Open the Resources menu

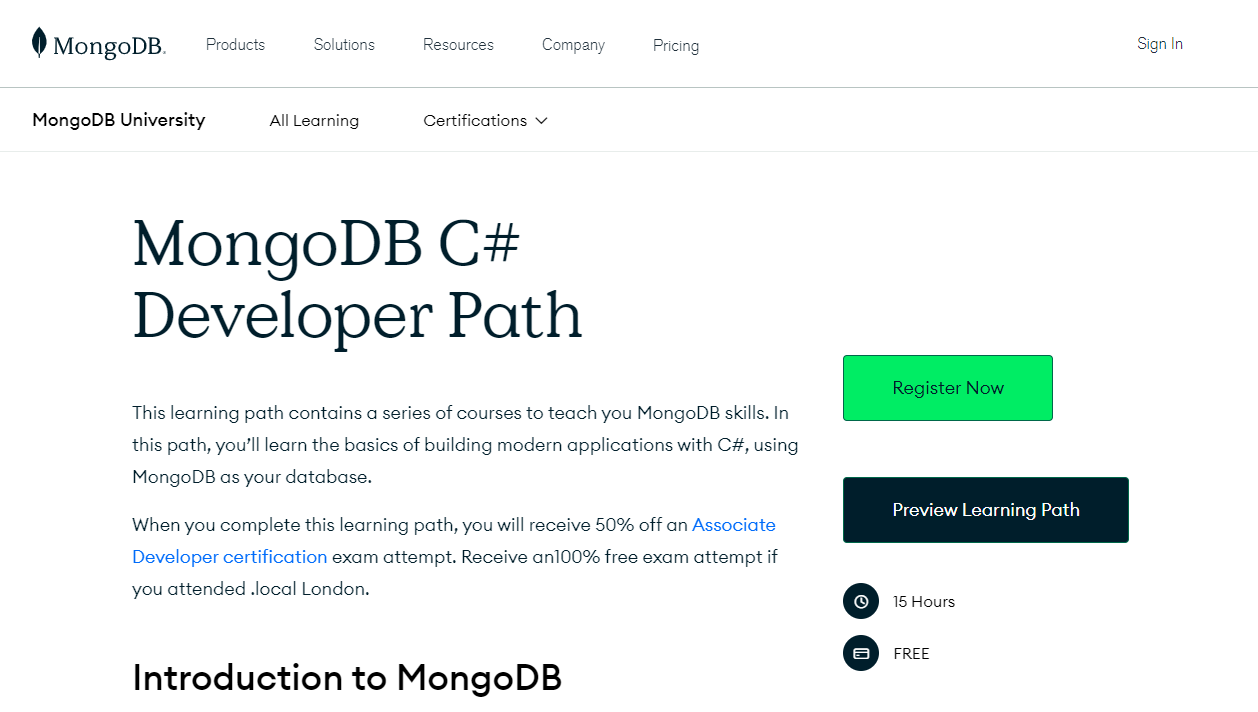point(458,45)
